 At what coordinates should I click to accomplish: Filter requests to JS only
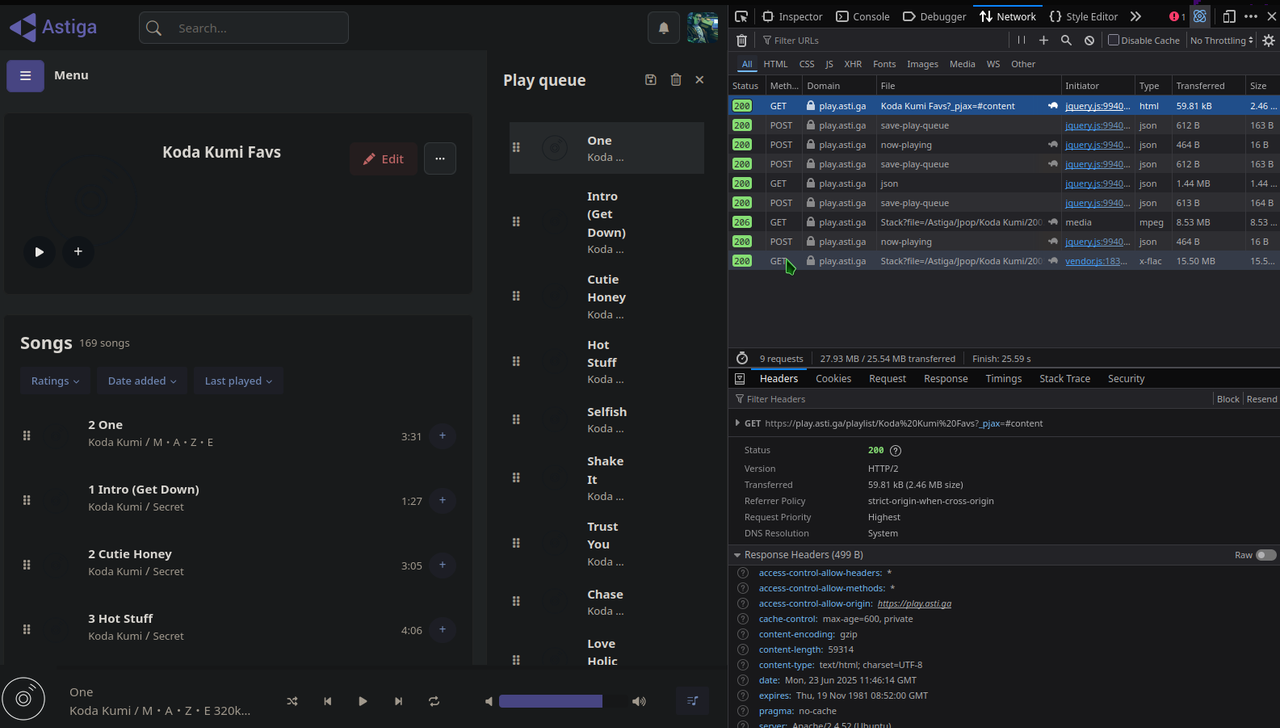829,64
